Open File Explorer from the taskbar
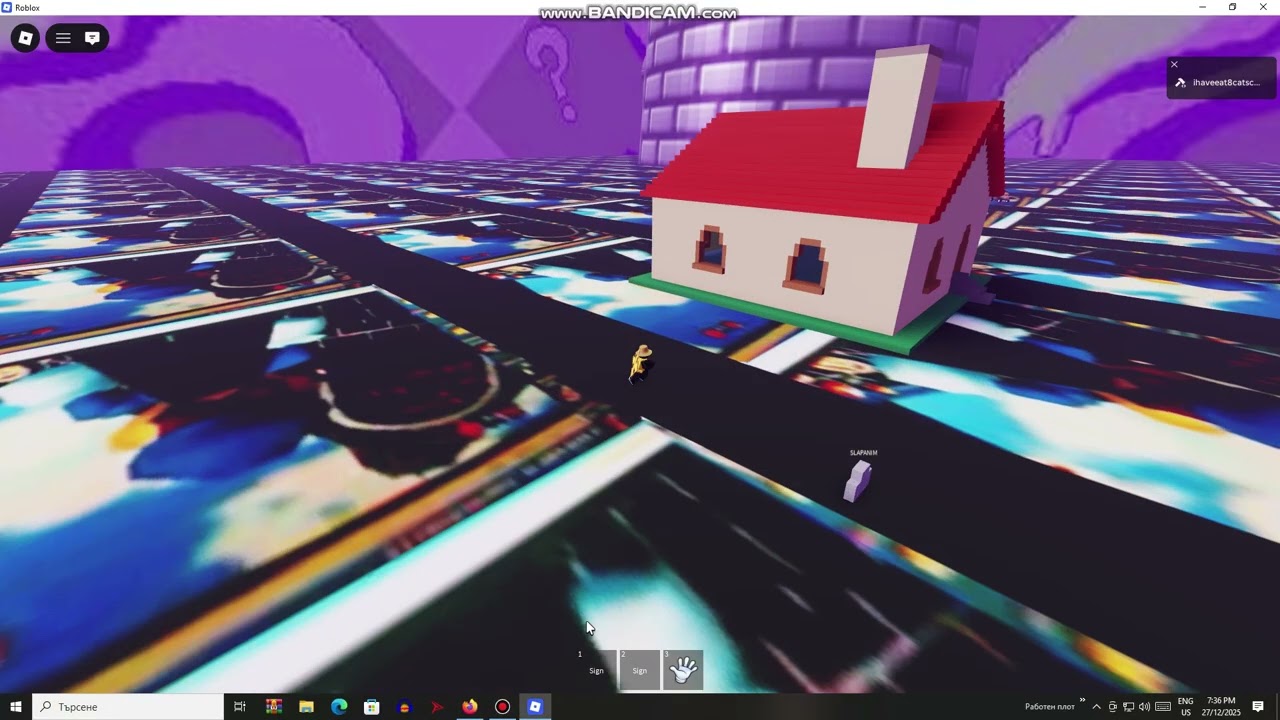1280x720 pixels. click(306, 707)
